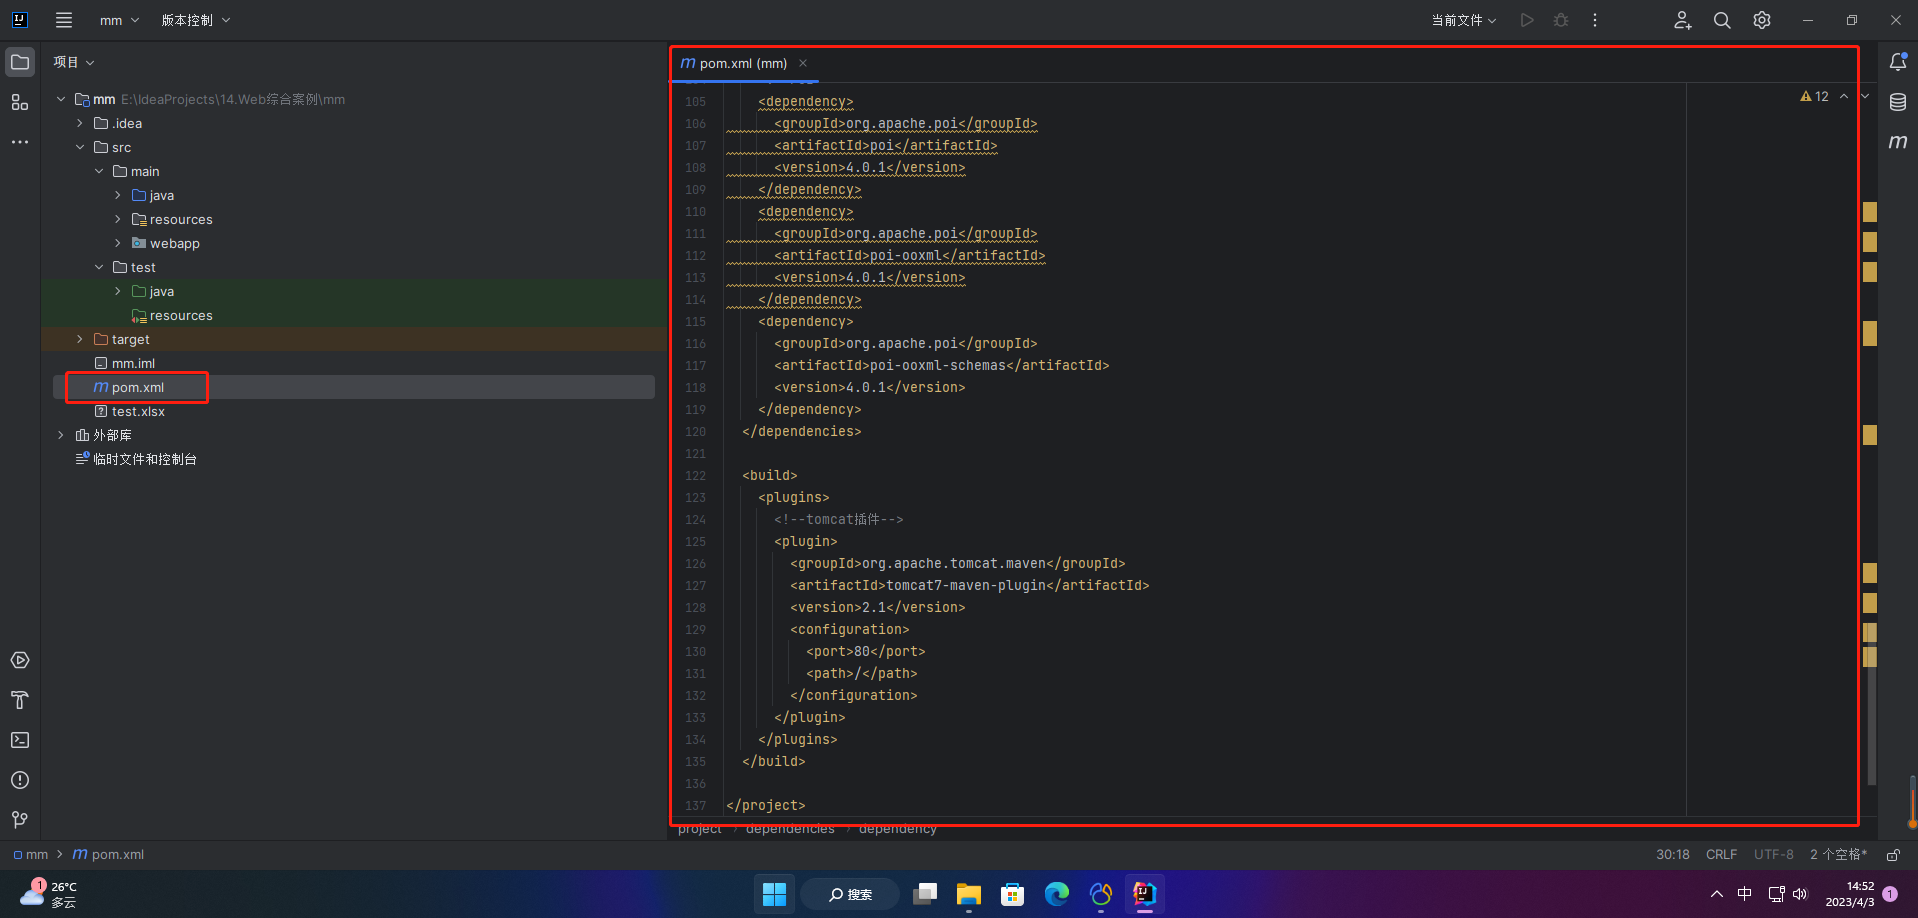Open the mm project dropdown
1918x918 pixels.
pyautogui.click(x=119, y=20)
